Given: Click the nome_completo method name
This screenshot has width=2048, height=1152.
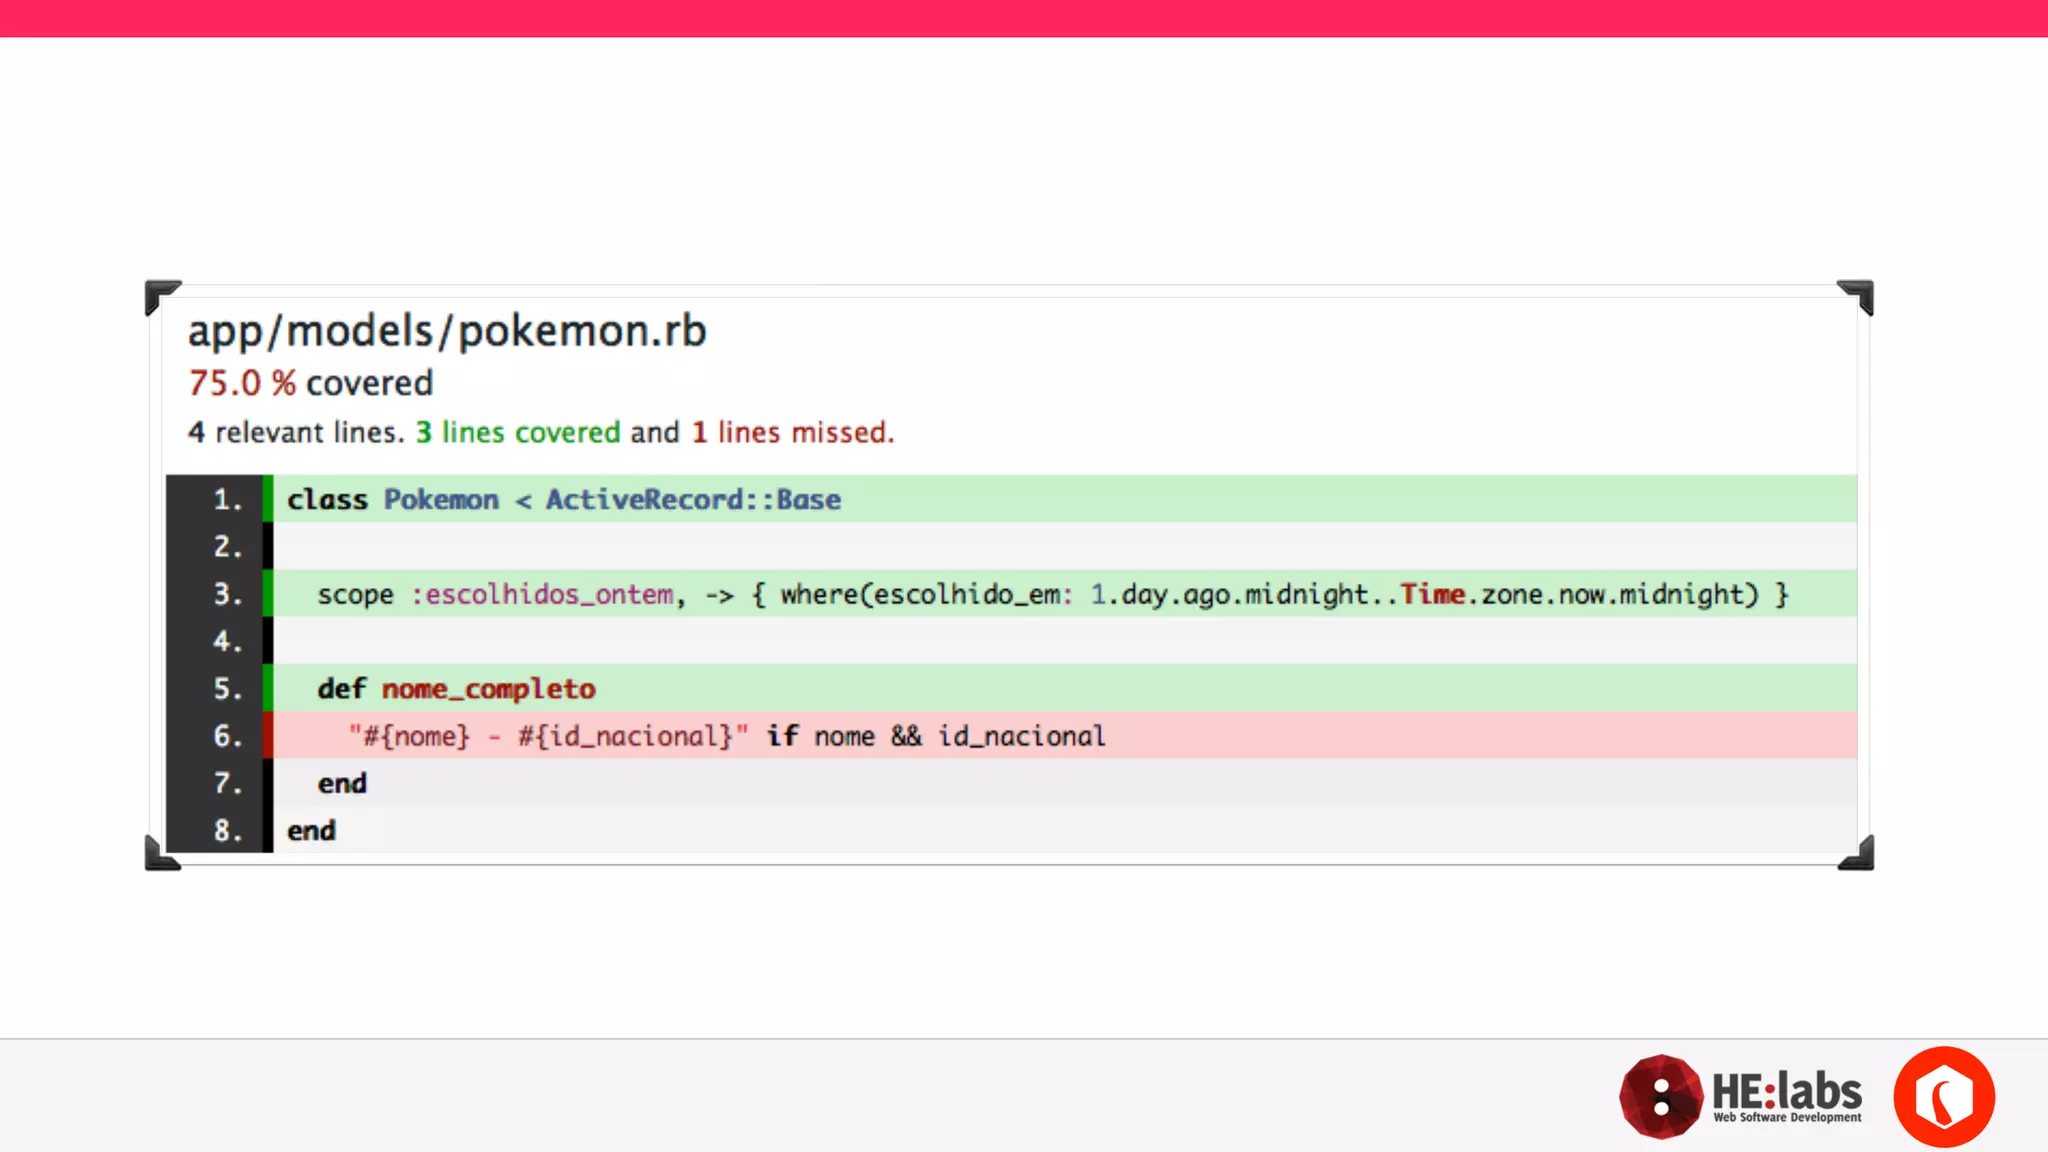Looking at the screenshot, I should click(488, 688).
